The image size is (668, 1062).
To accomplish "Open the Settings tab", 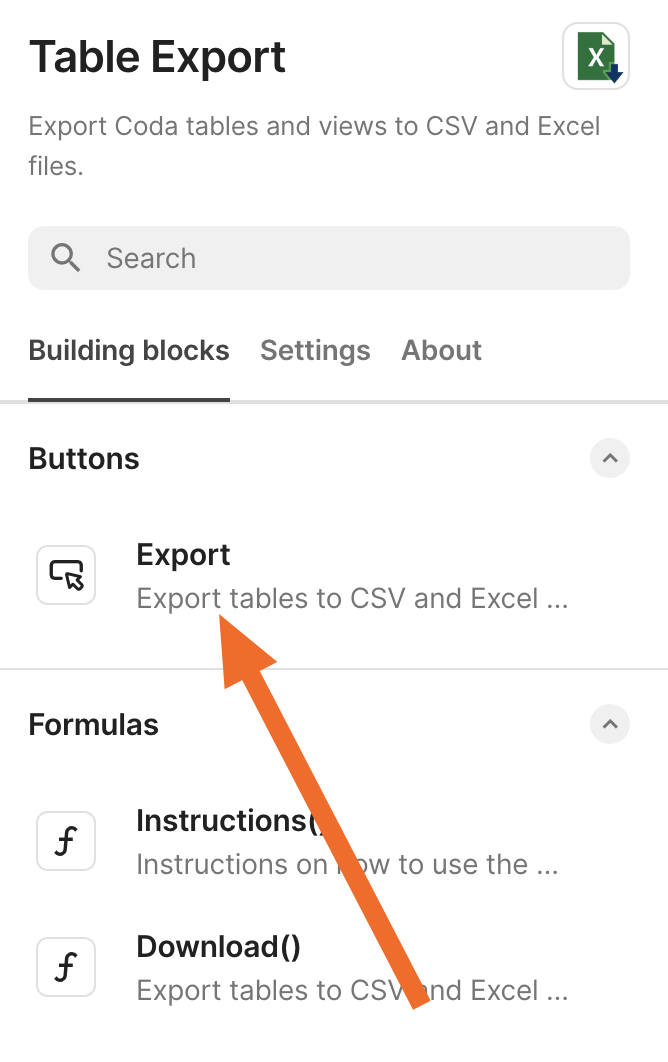I will click(x=315, y=350).
